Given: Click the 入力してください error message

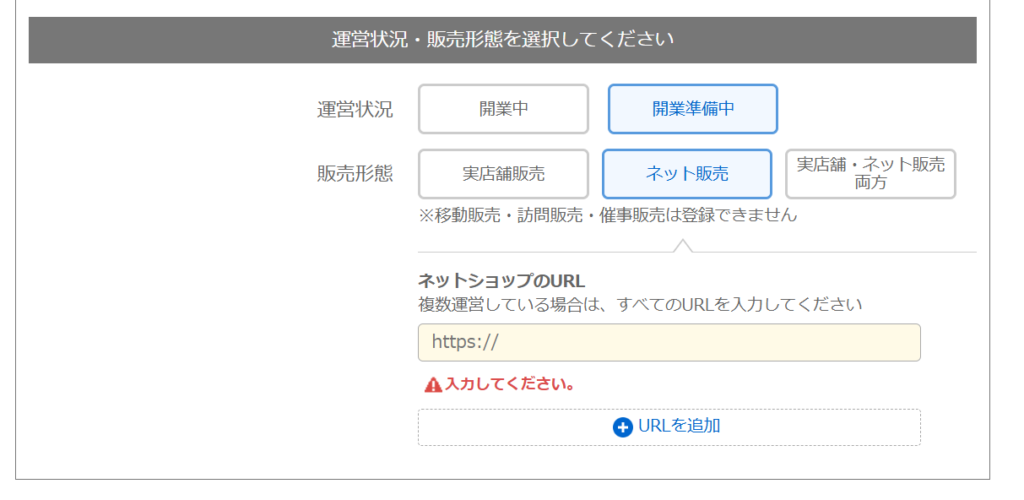Looking at the screenshot, I should pyautogui.click(x=510, y=385).
